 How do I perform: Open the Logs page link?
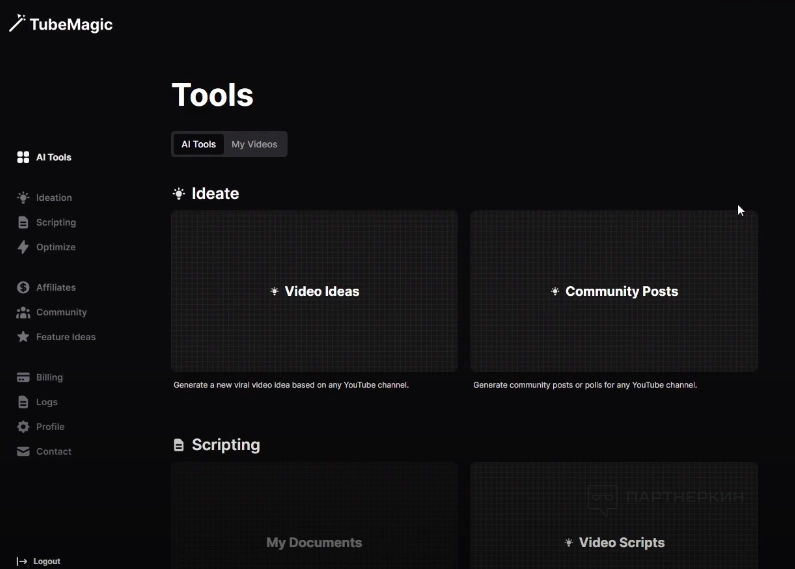click(47, 402)
